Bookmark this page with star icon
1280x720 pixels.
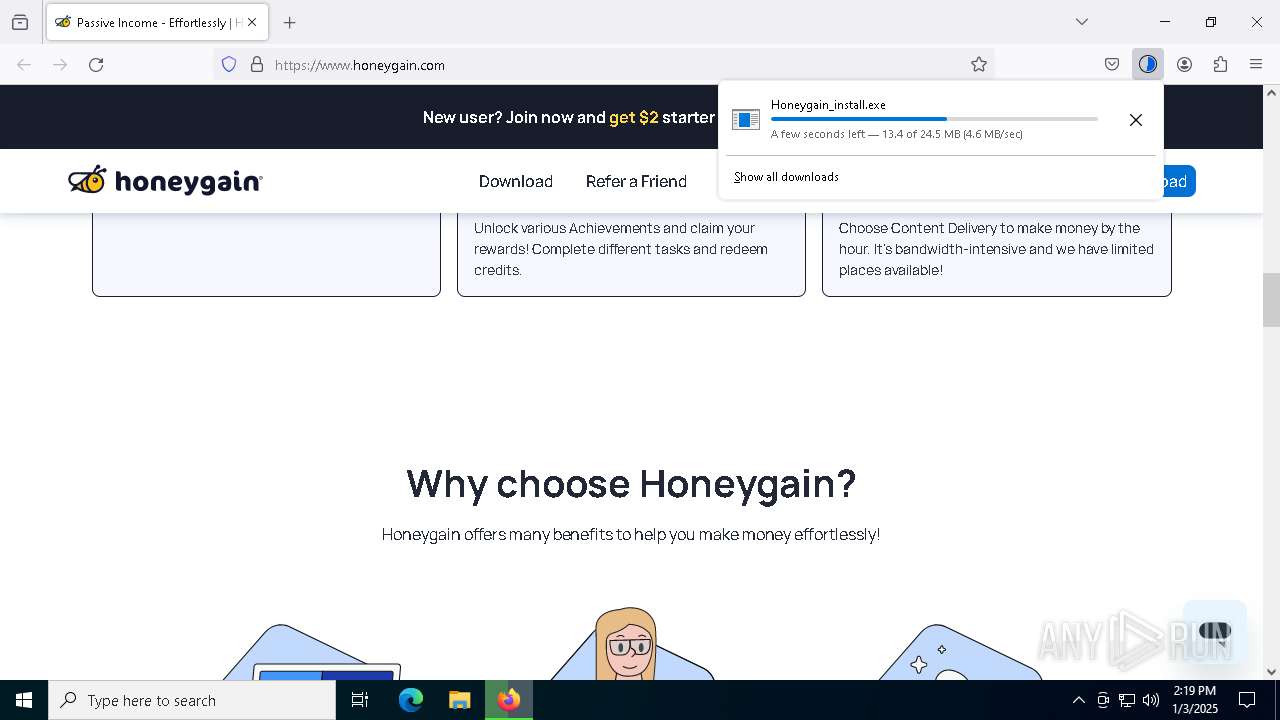[x=979, y=65]
